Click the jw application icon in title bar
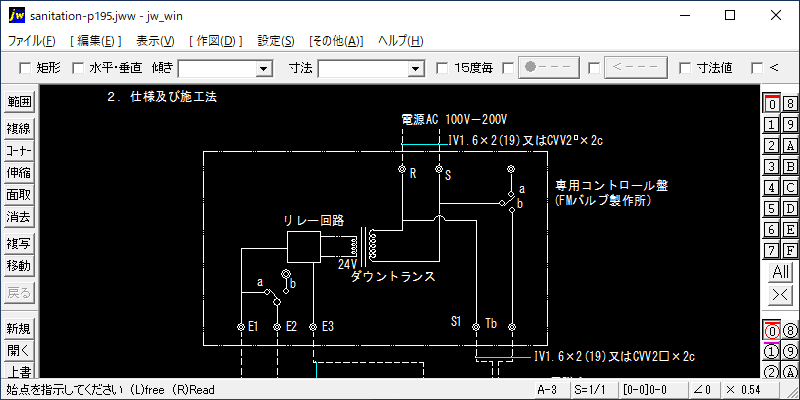This screenshot has height=400, width=800. point(17,15)
